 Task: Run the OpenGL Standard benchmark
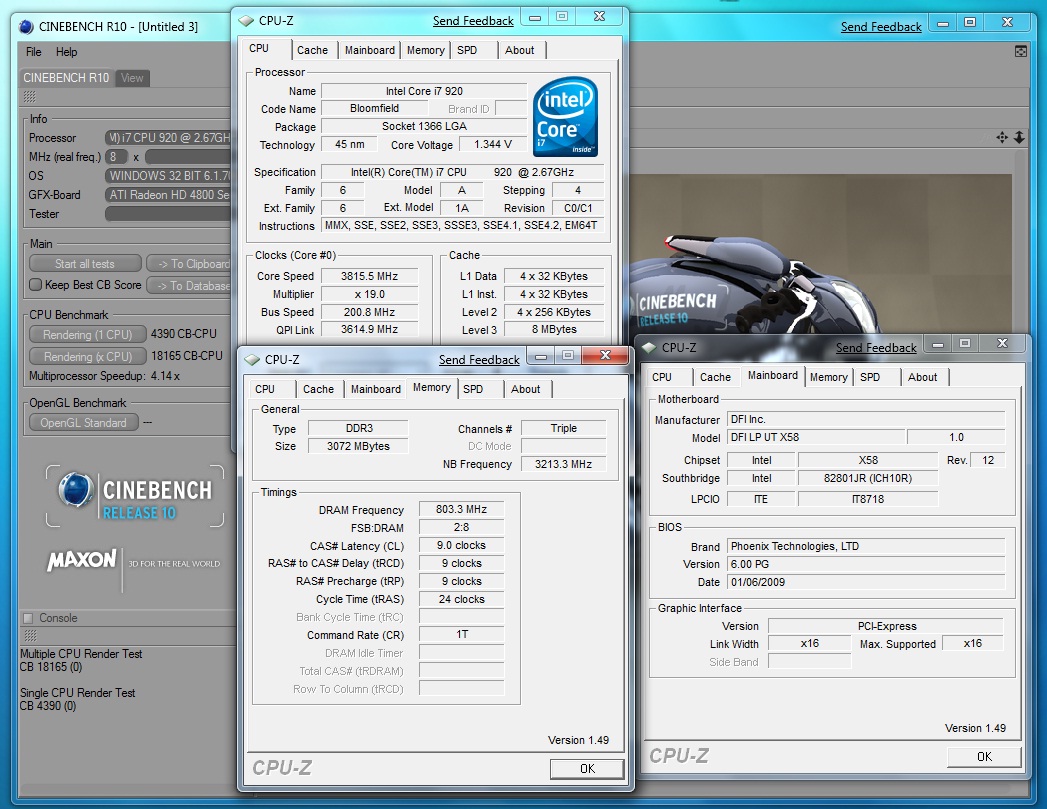(83, 423)
